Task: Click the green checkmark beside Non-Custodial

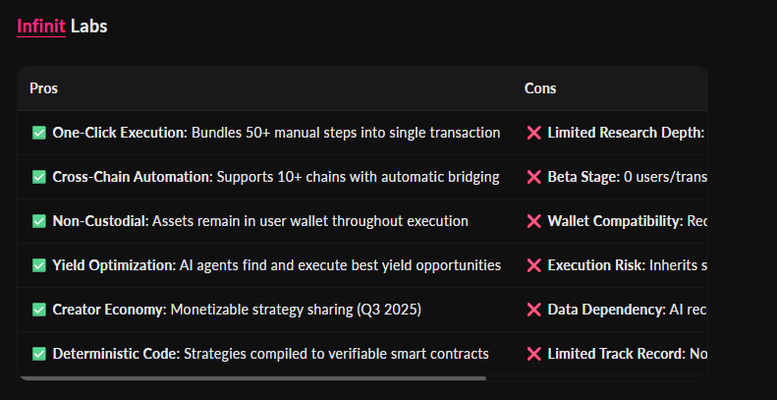Action: tap(39, 221)
